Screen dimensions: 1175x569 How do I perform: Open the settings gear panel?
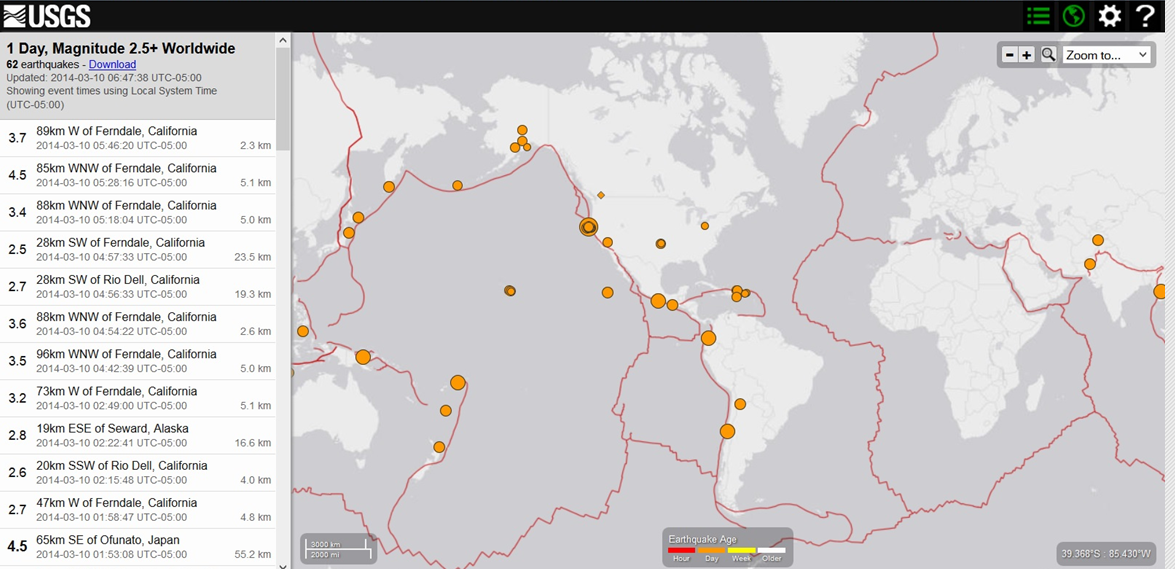(1109, 16)
